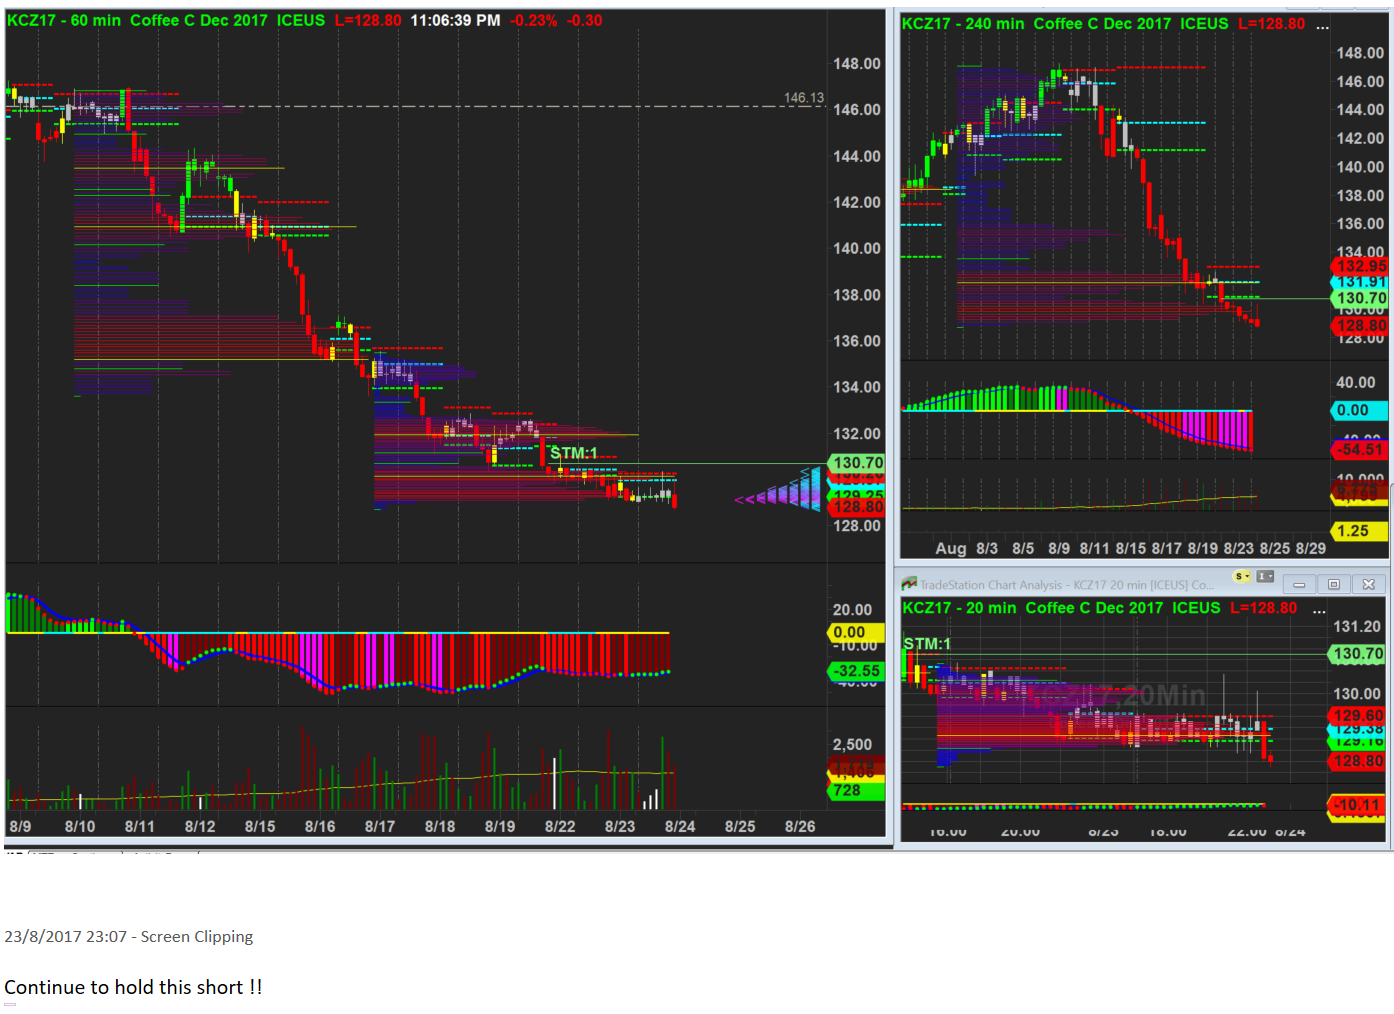Viewport: 1394px width, 1014px height.
Task: Click the "KCZ17 - 20 min" chart title
Action: pyautogui.click(x=959, y=608)
